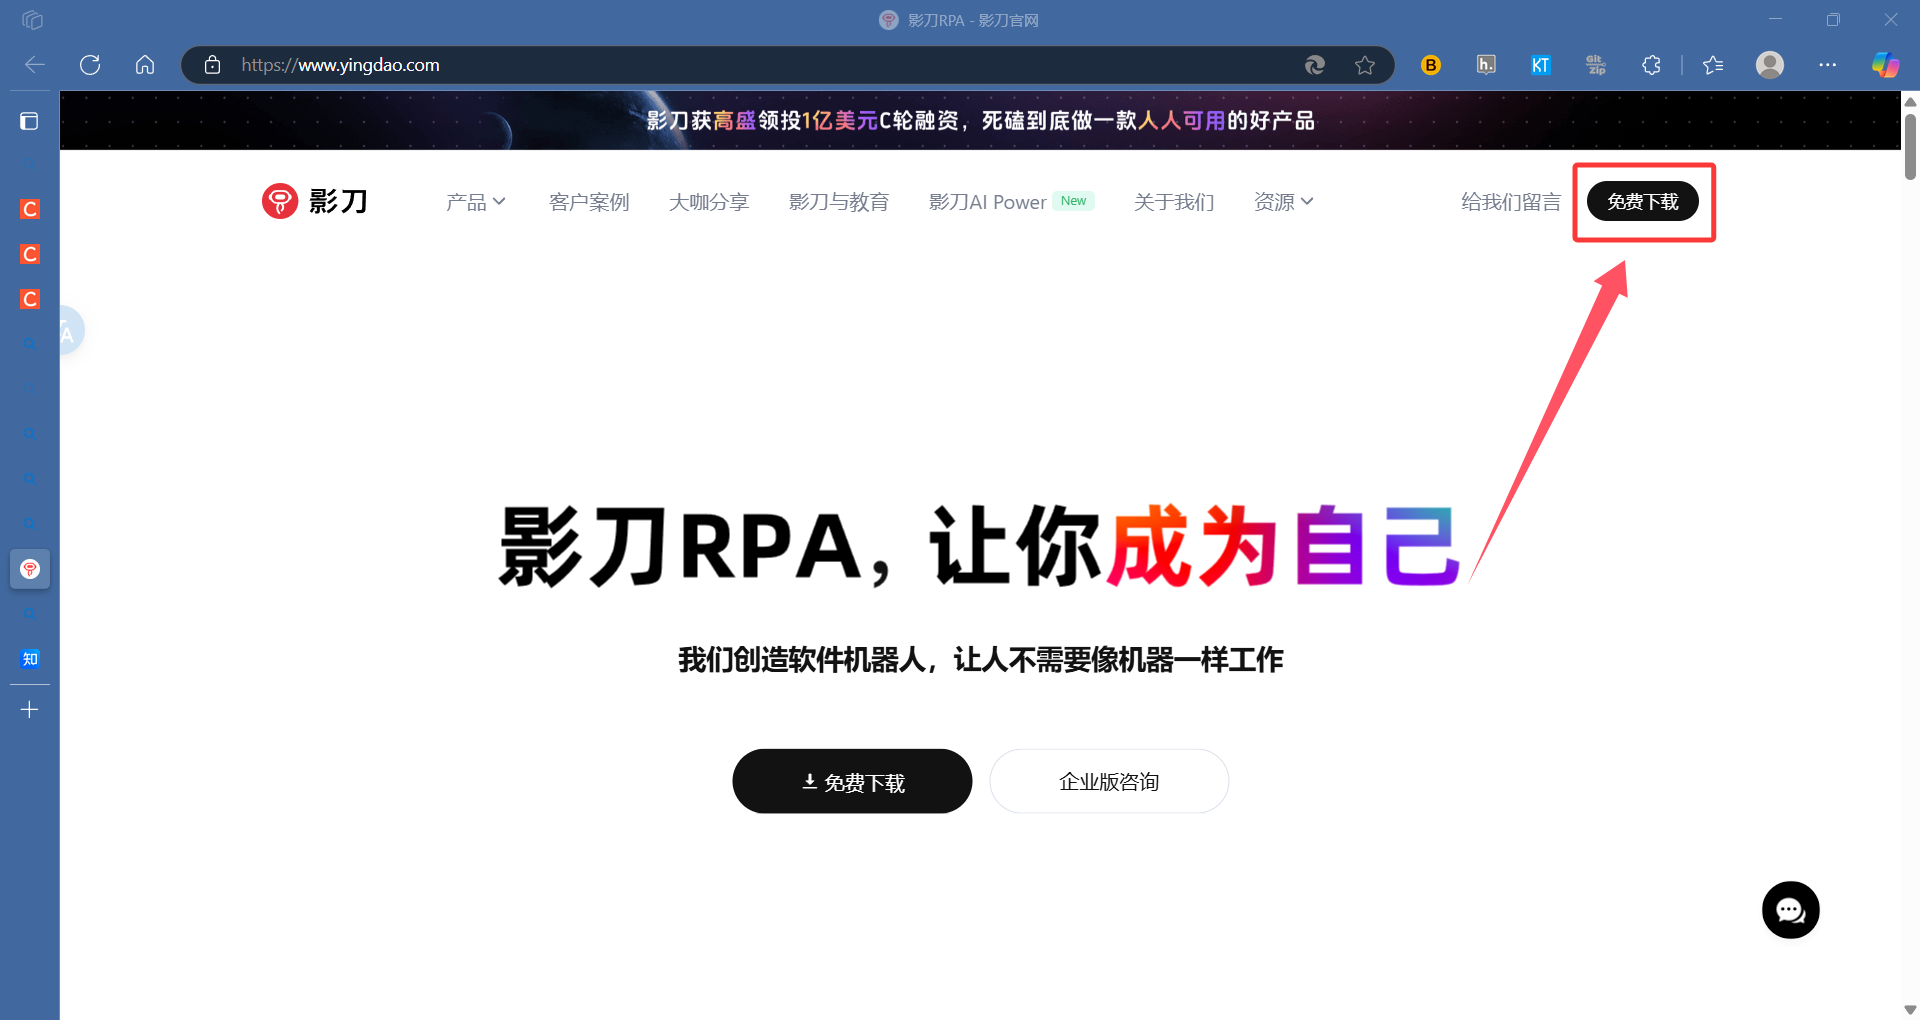Click the icon left of the favorites star
The image size is (1920, 1020).
point(1315,65)
